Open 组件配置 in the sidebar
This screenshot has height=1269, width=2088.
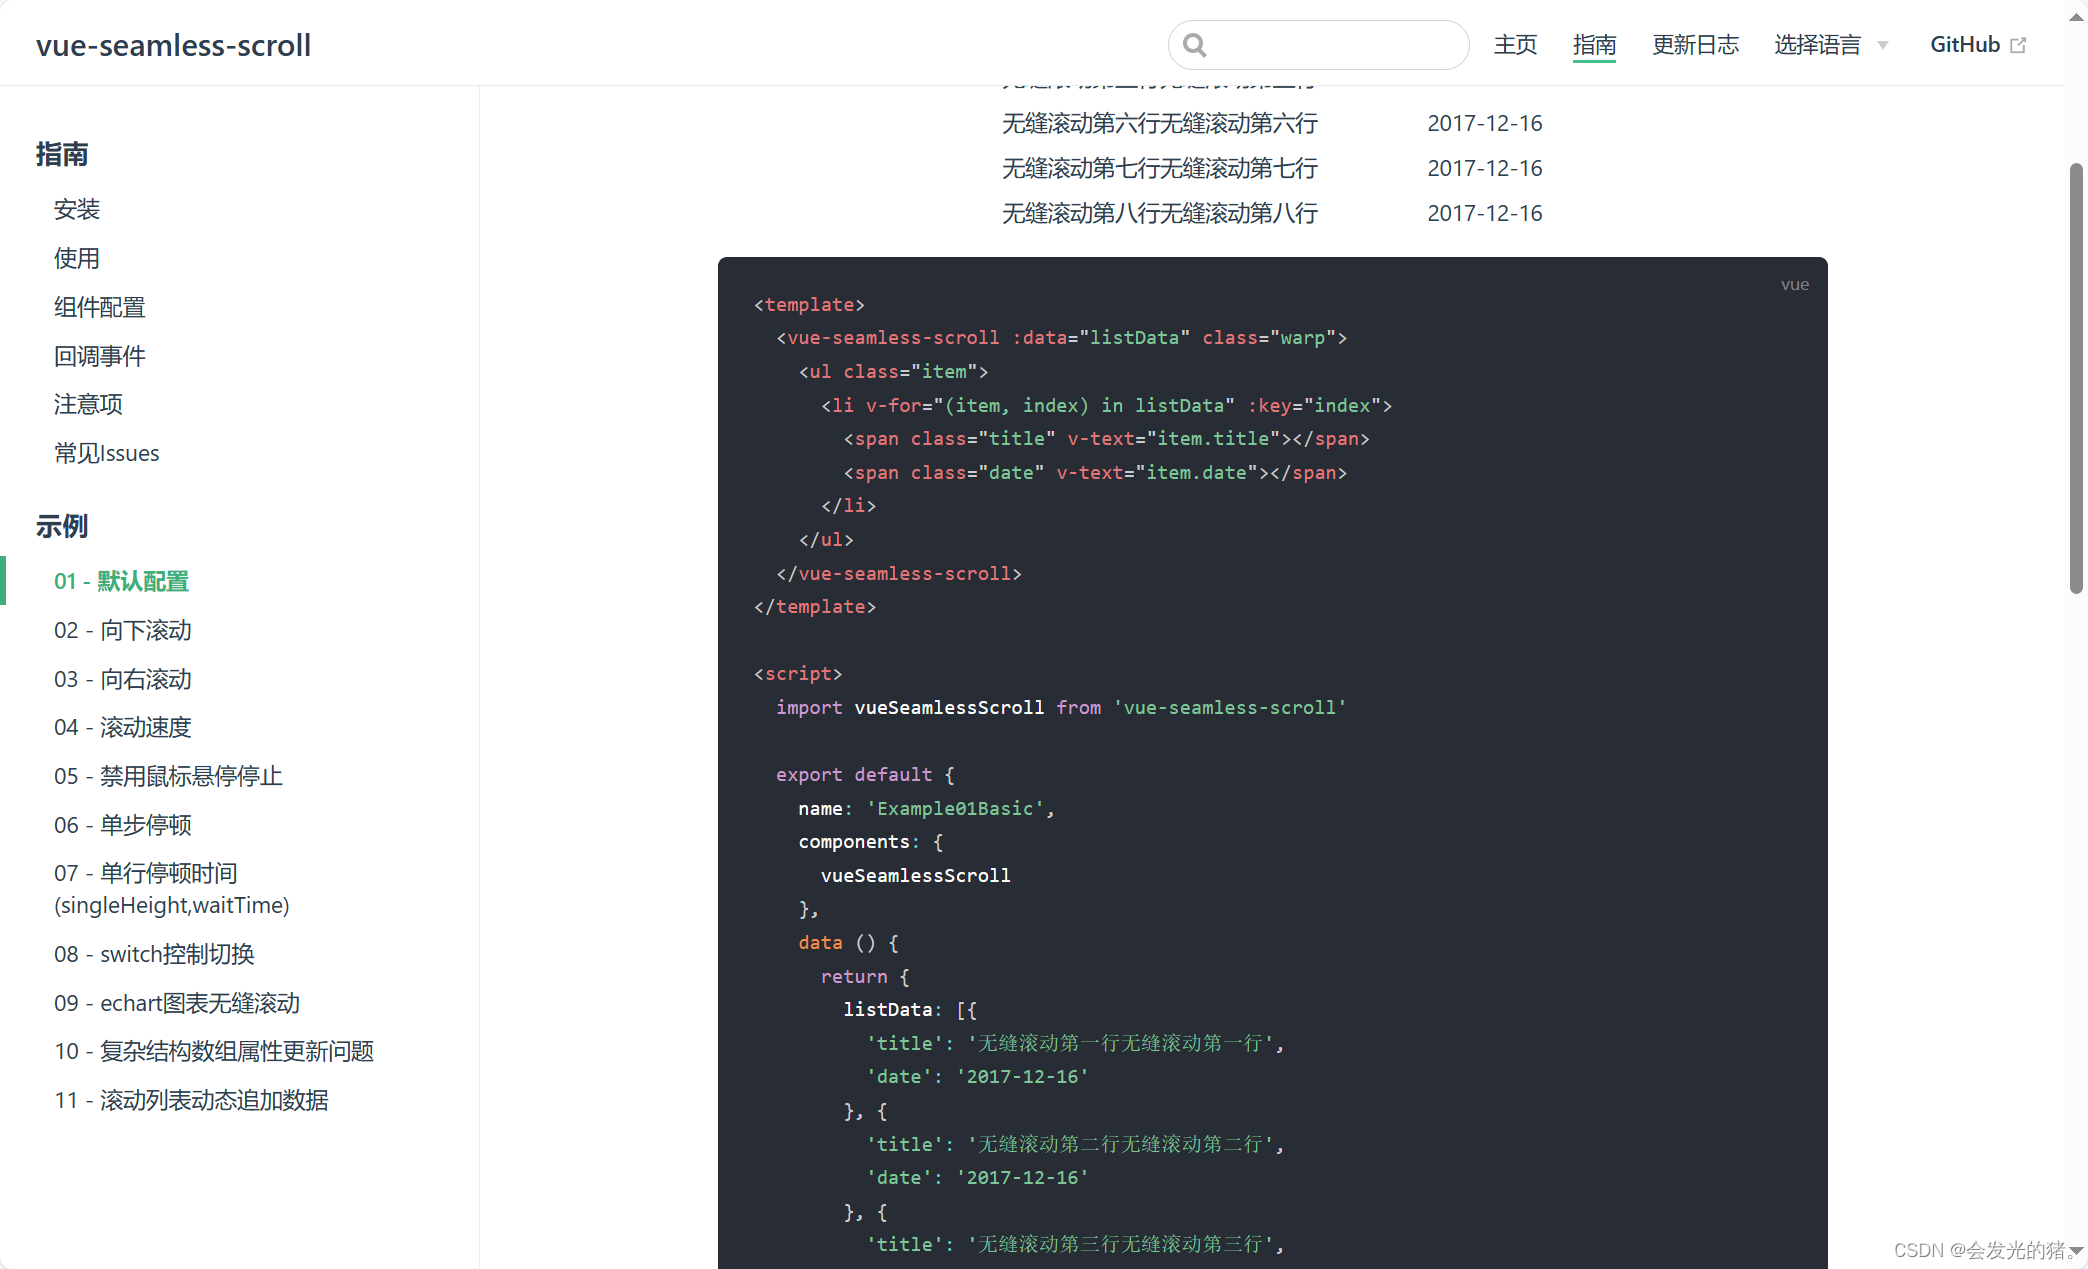pos(100,307)
